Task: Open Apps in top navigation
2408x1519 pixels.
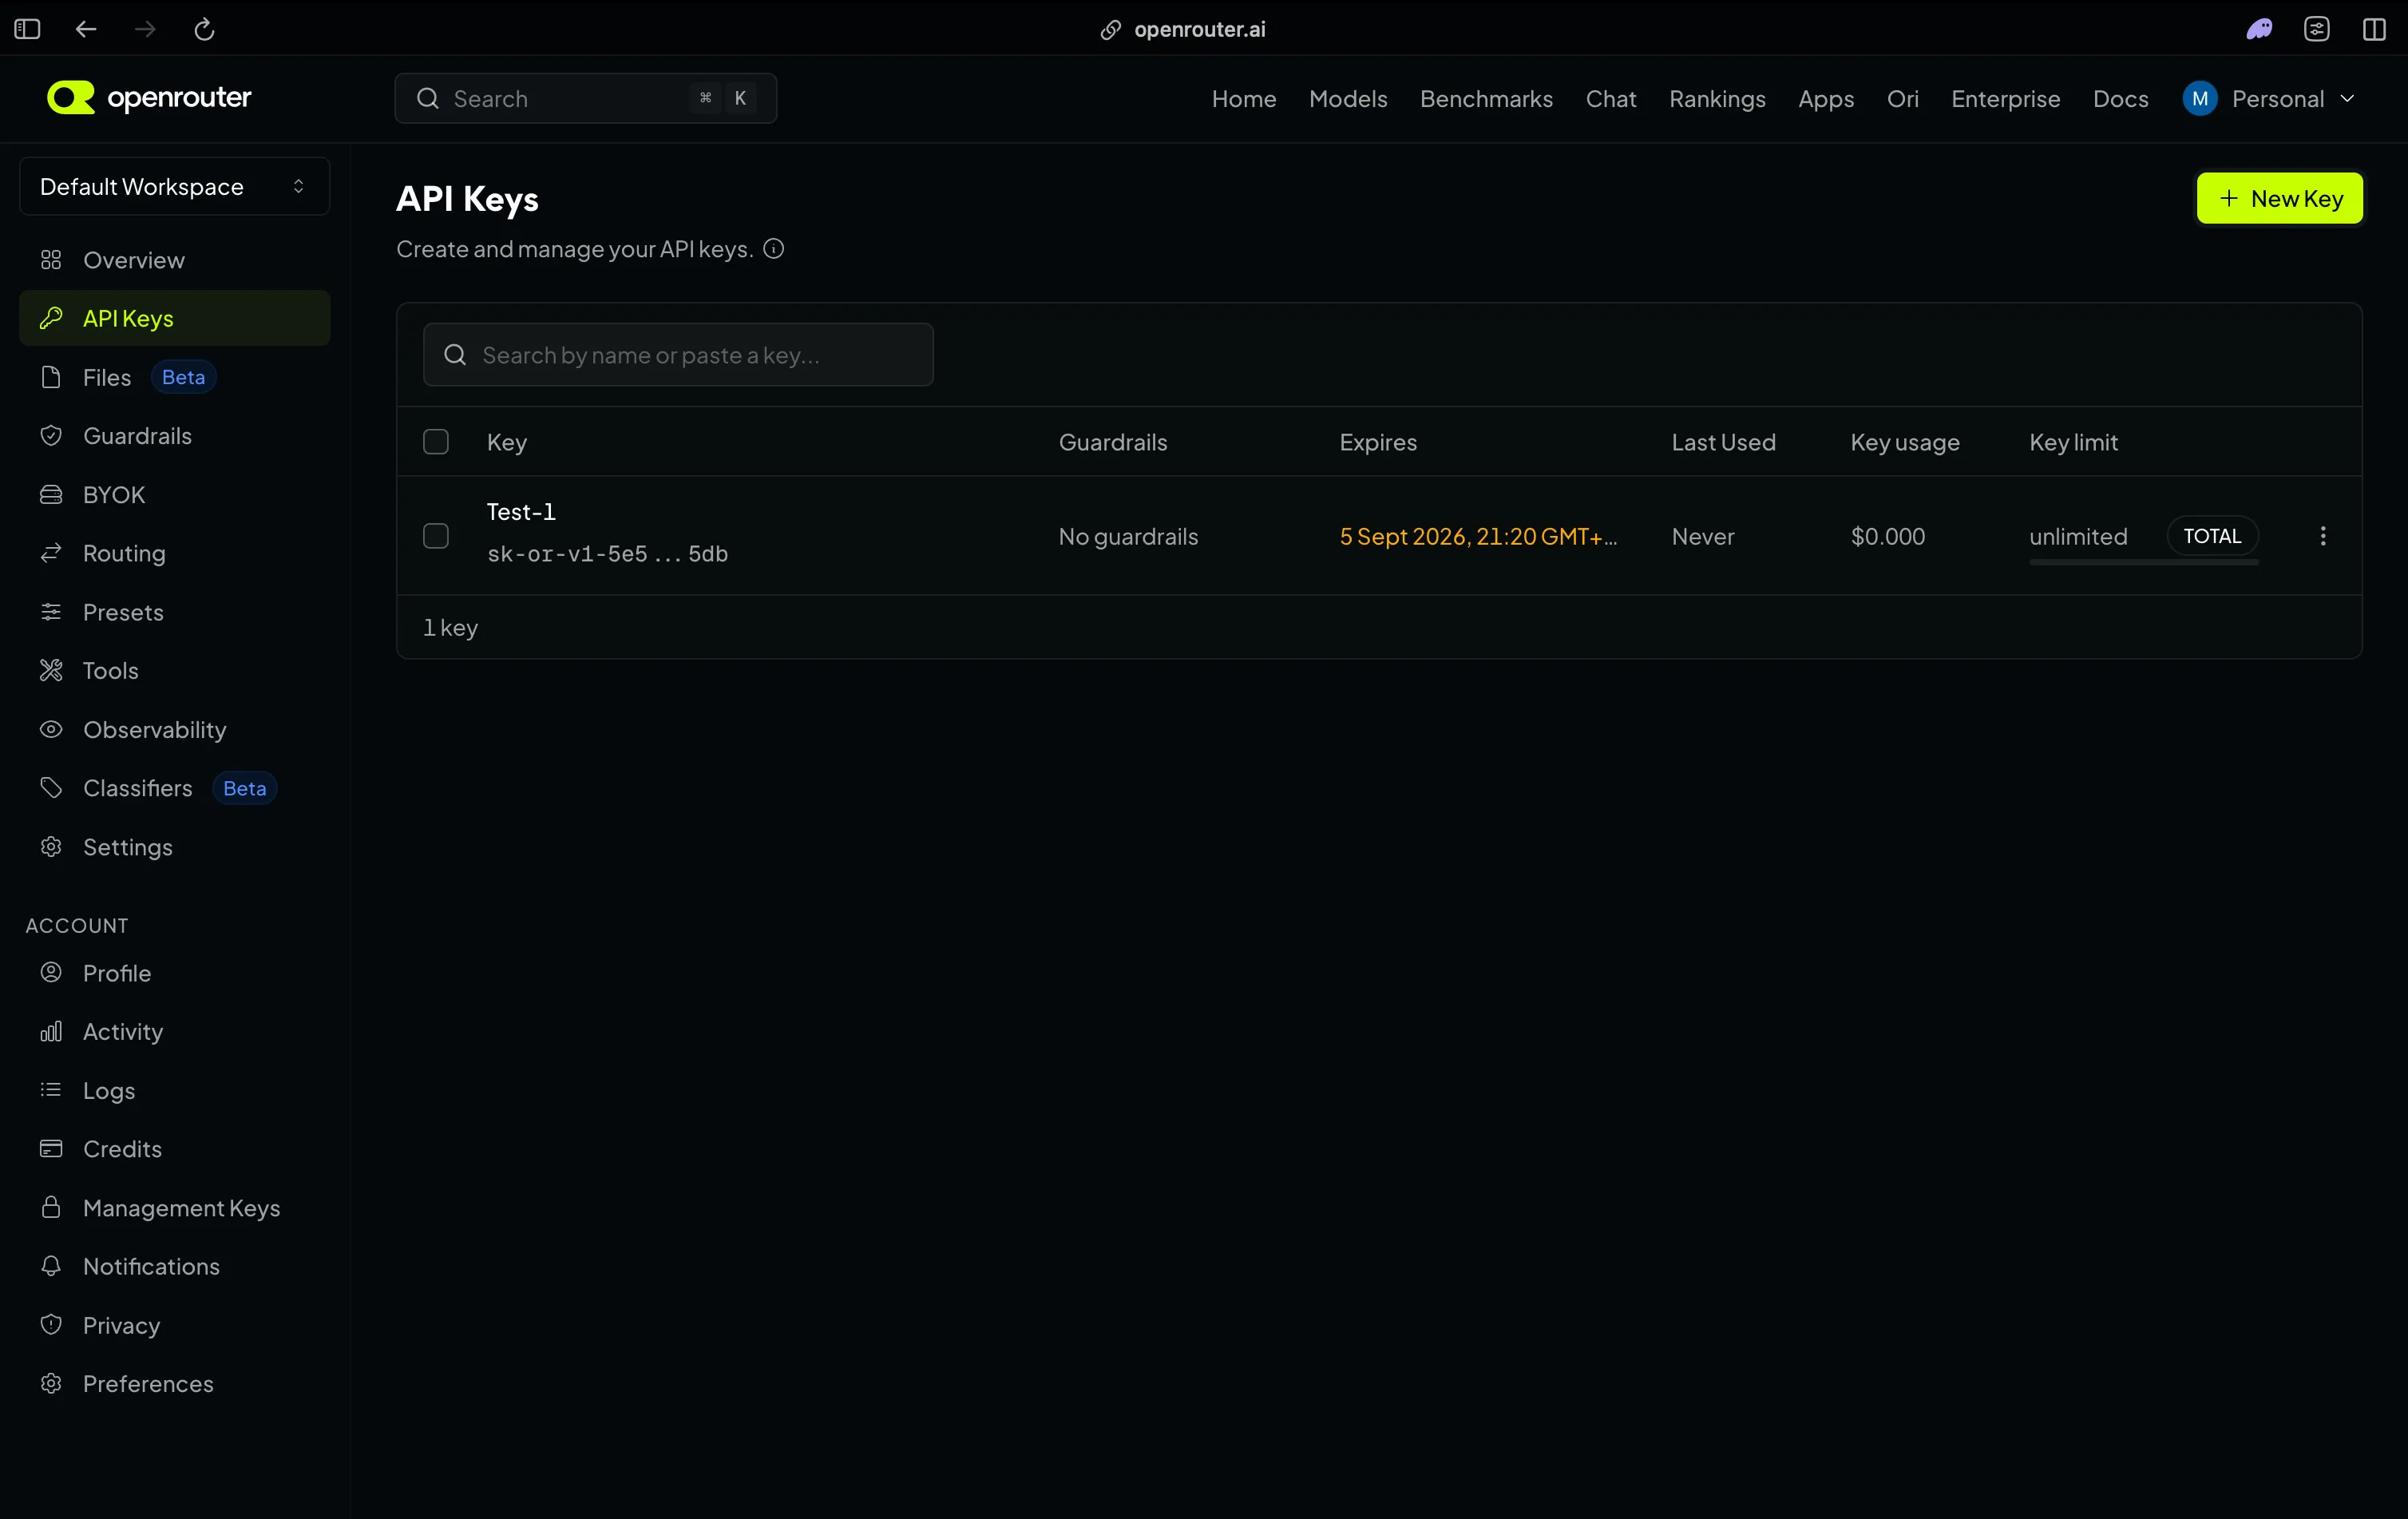Action: (1825, 98)
